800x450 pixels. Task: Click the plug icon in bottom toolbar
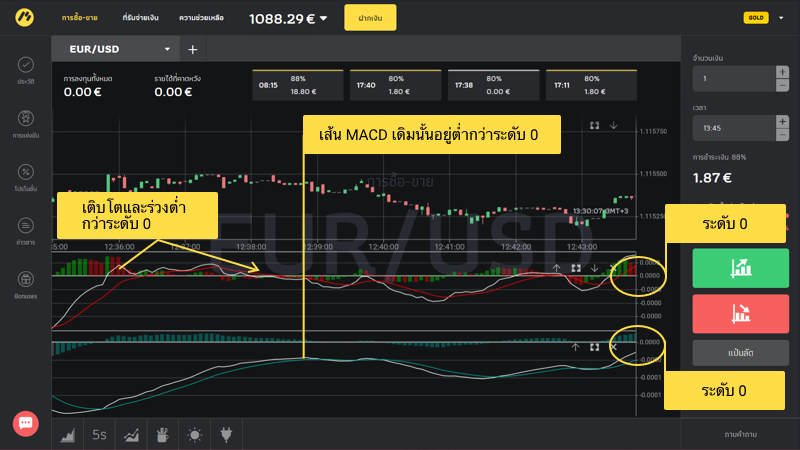click(225, 435)
